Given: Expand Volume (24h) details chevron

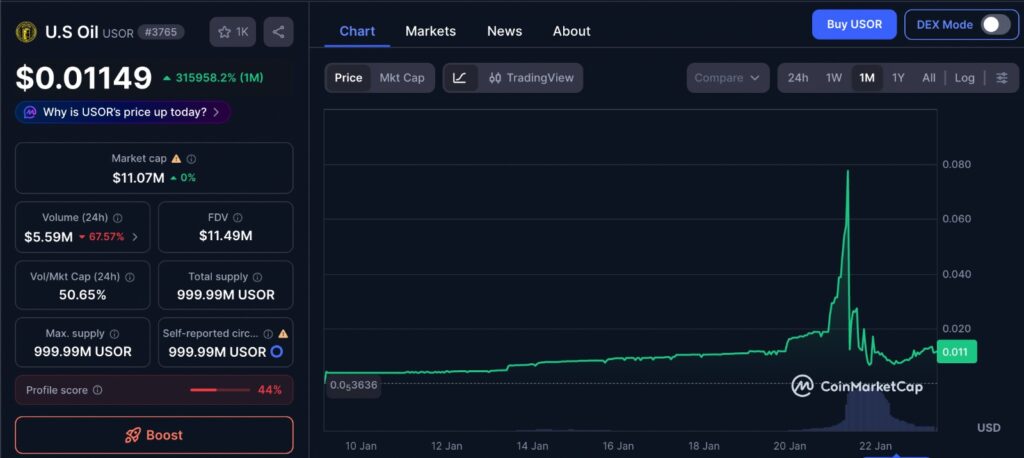Looking at the screenshot, I should click(x=135, y=237).
